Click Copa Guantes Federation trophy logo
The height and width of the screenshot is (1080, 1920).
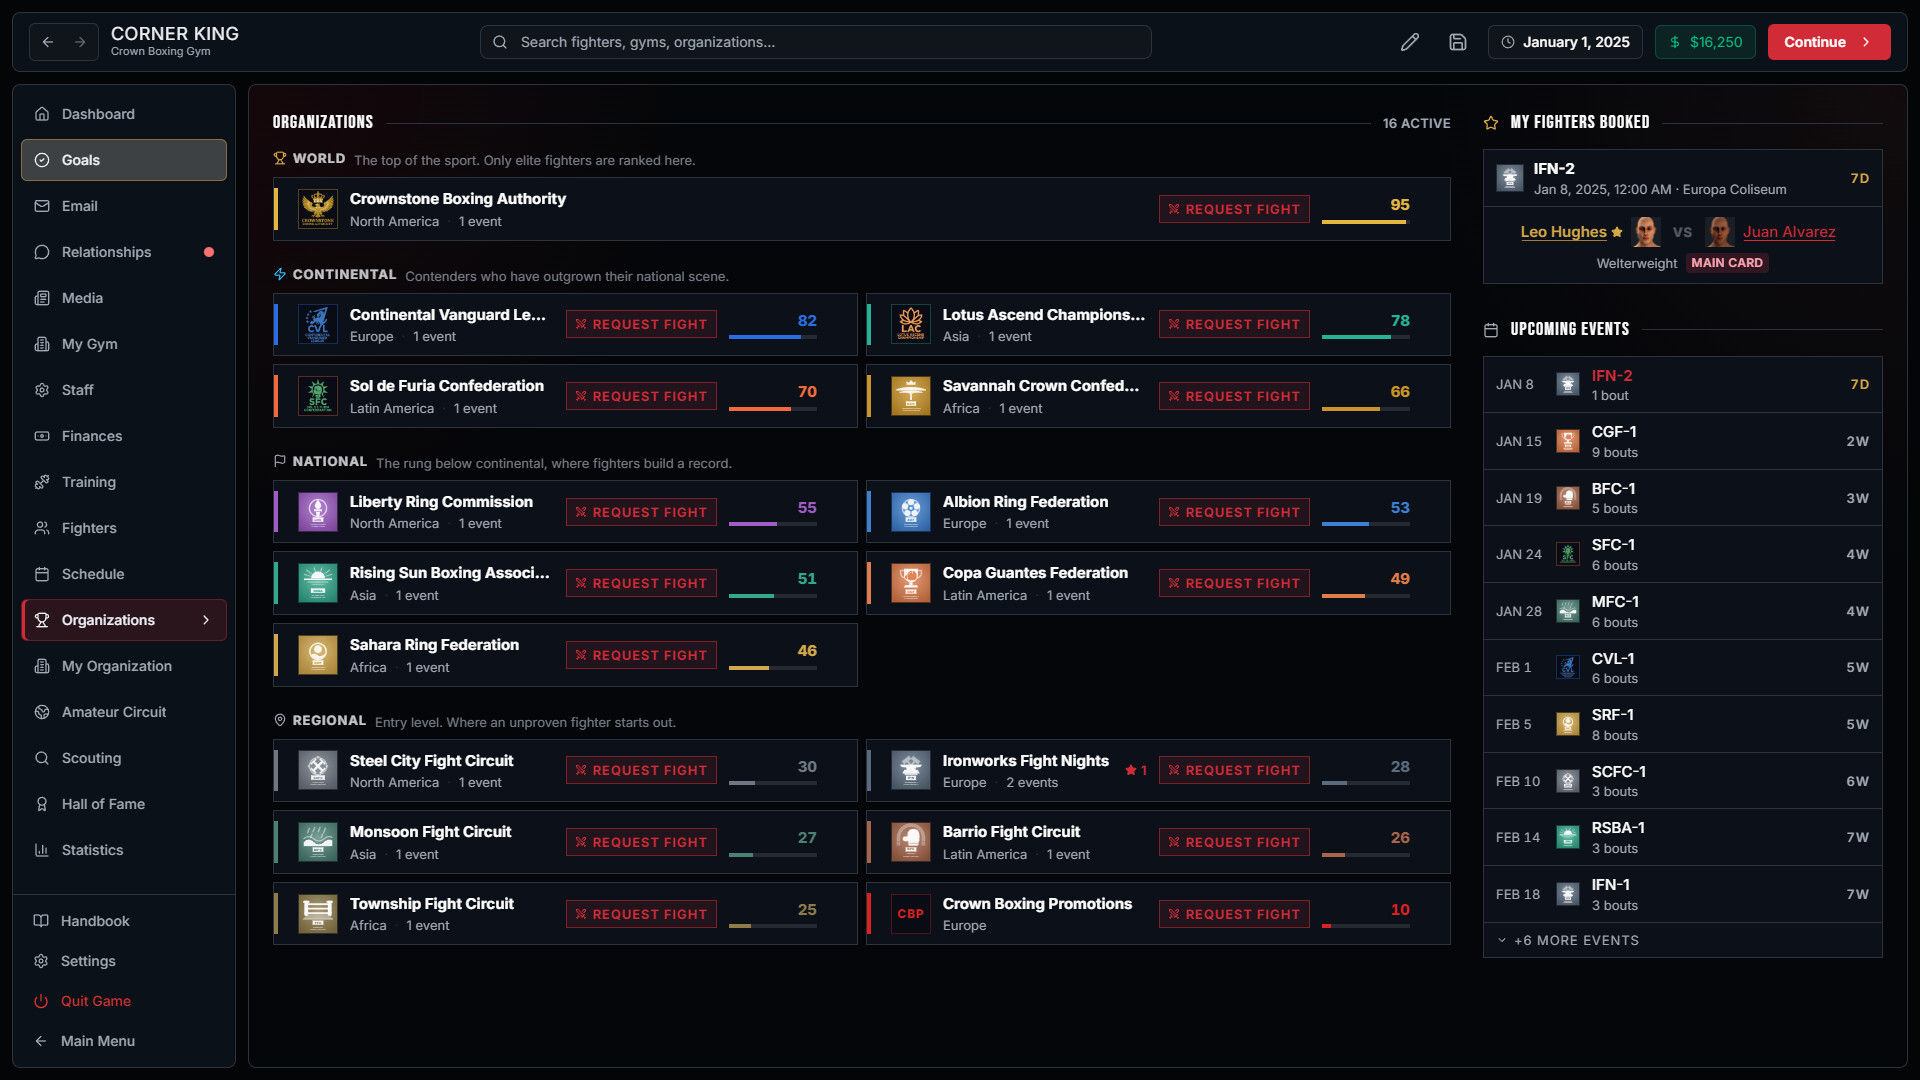point(911,583)
